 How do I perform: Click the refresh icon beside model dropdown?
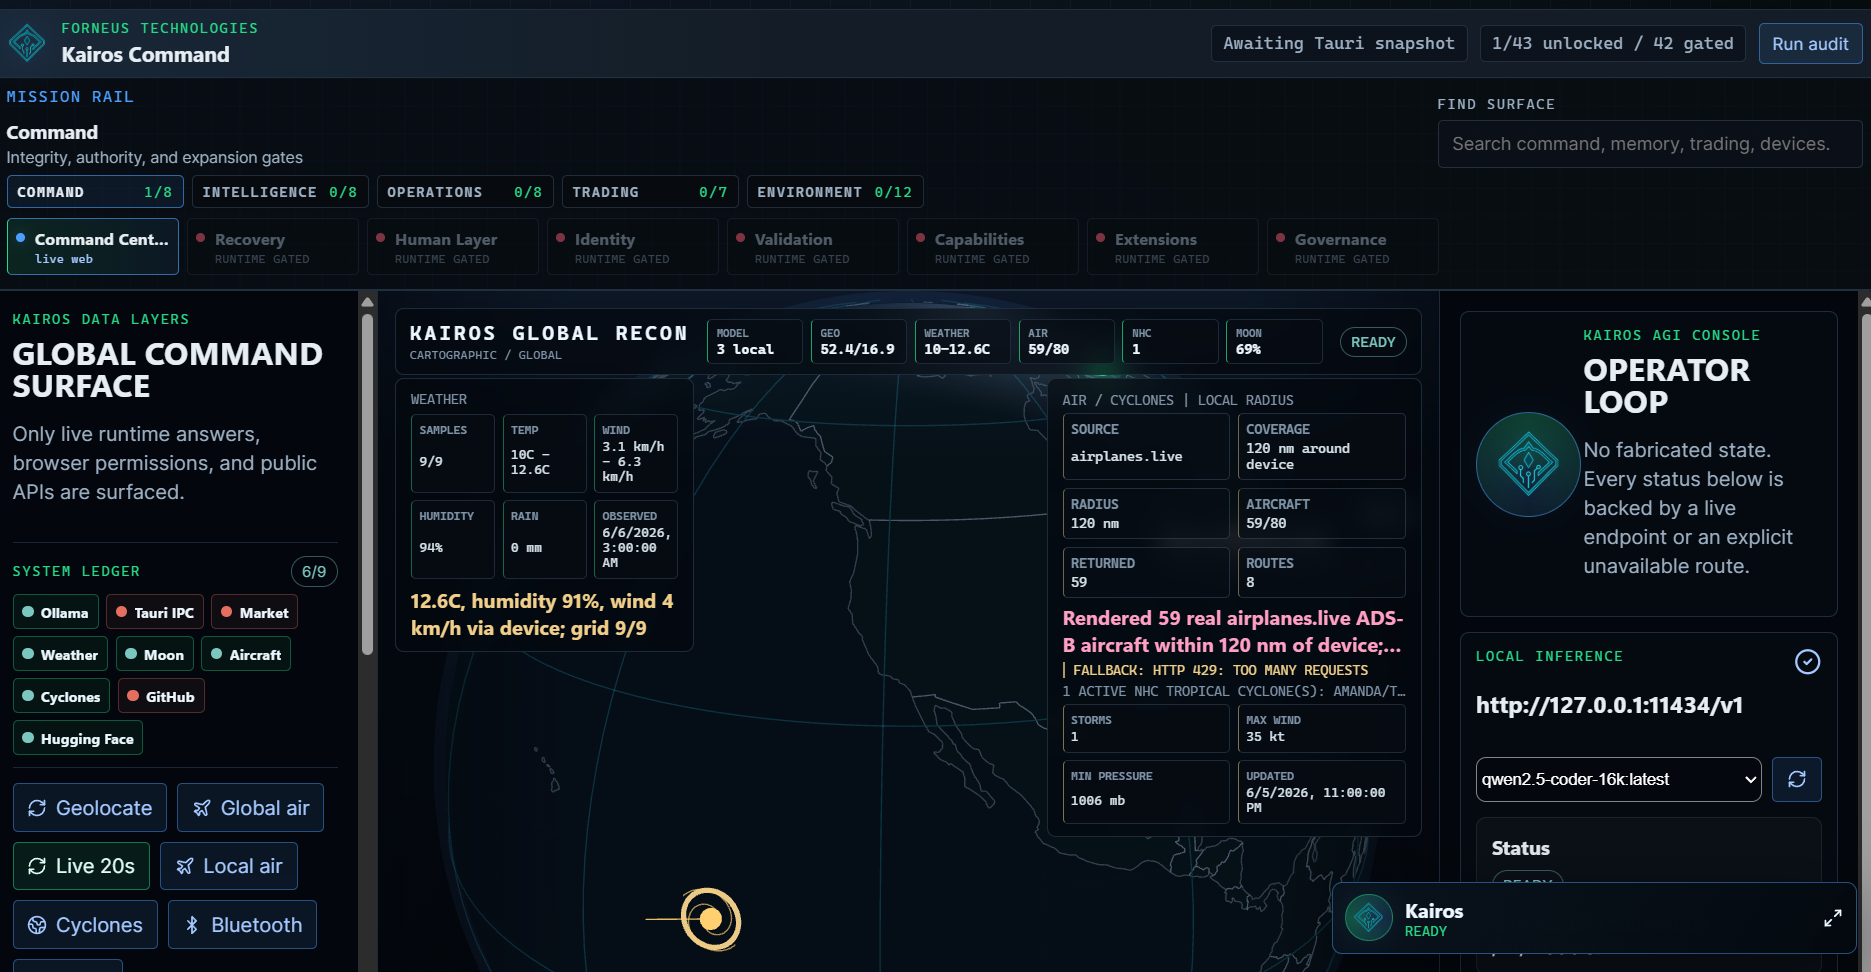point(1796,779)
